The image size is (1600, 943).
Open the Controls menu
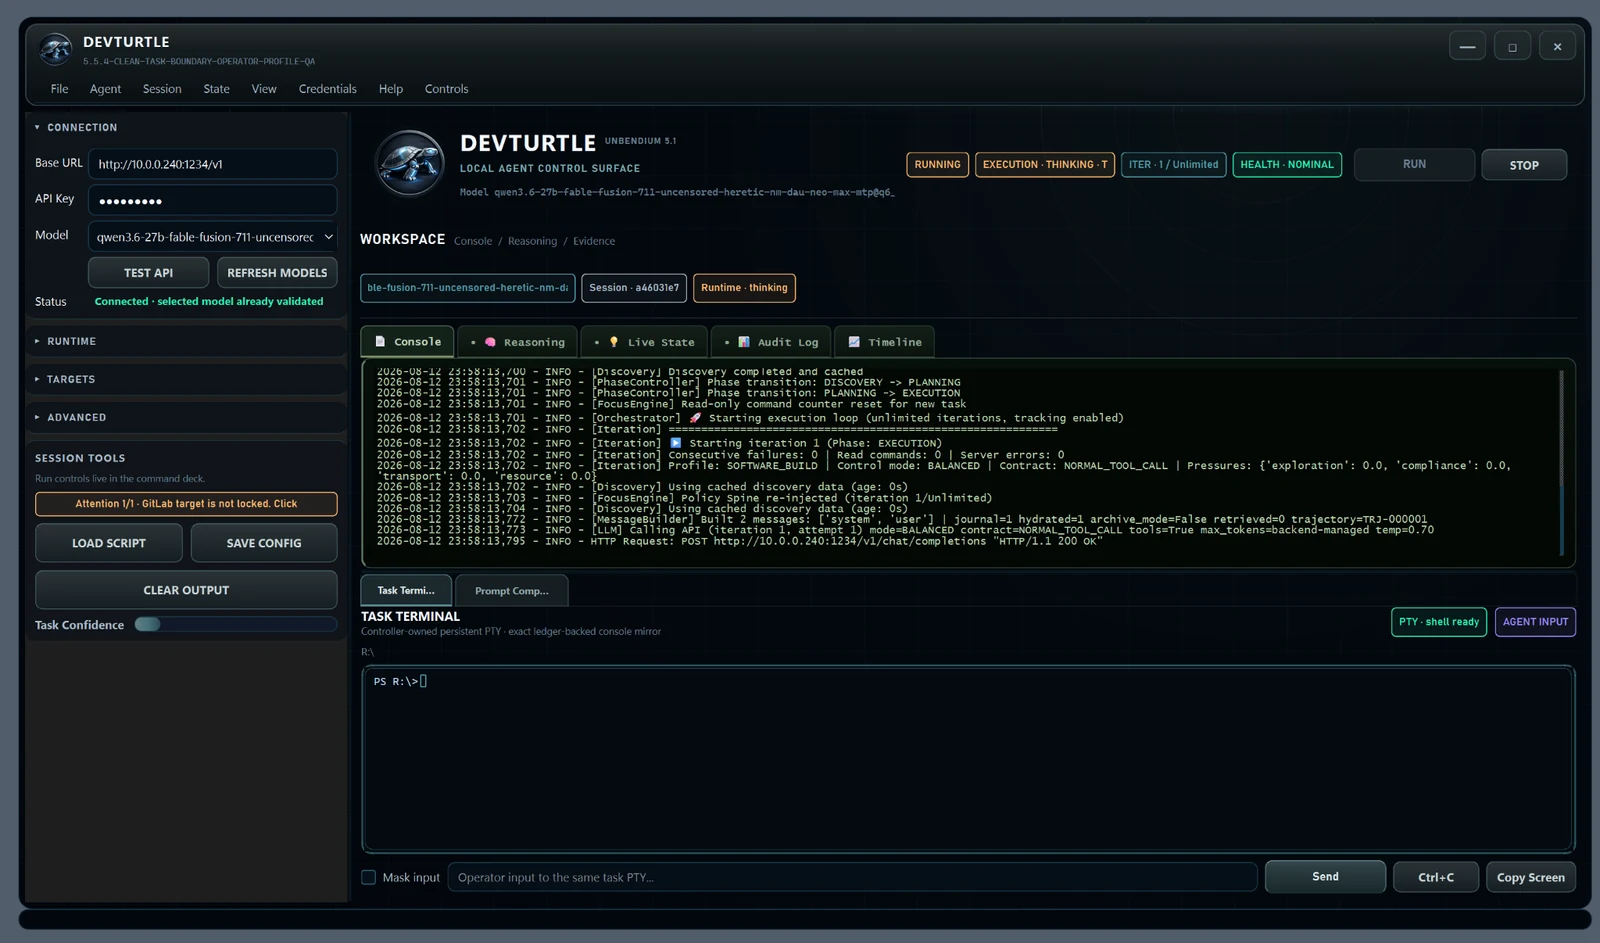[x=446, y=89]
